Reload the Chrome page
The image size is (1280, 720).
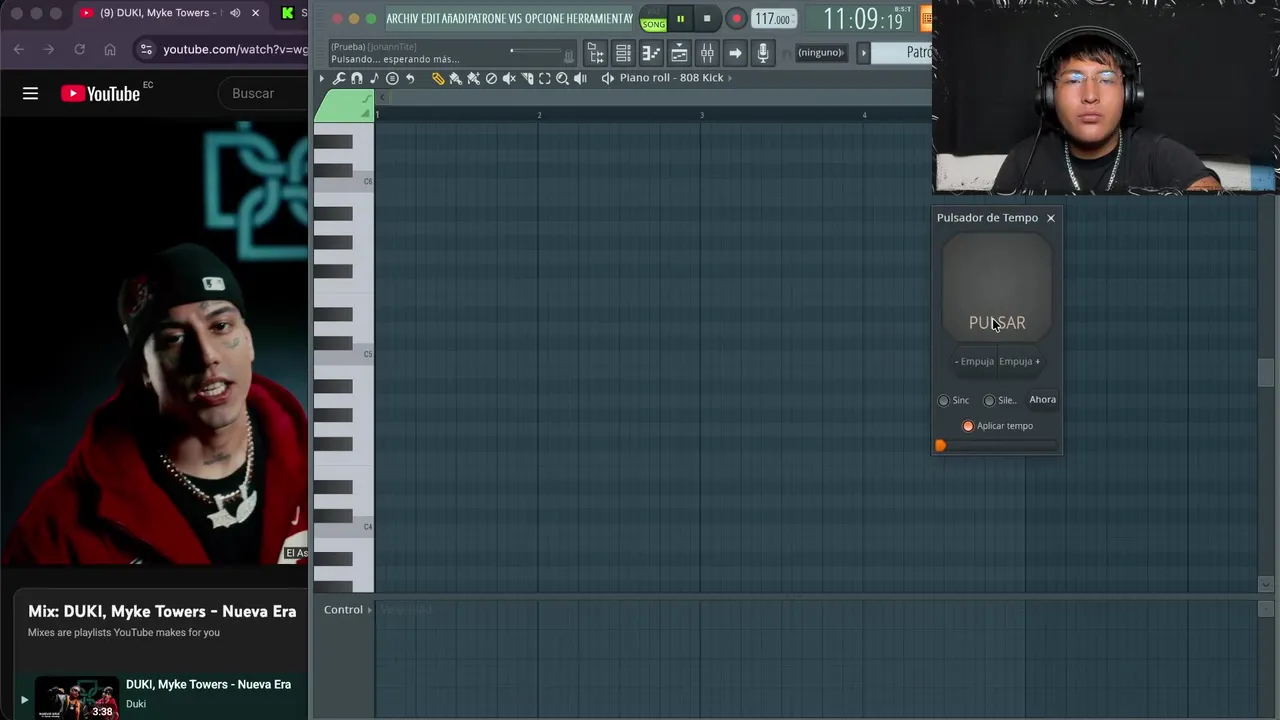[79, 49]
